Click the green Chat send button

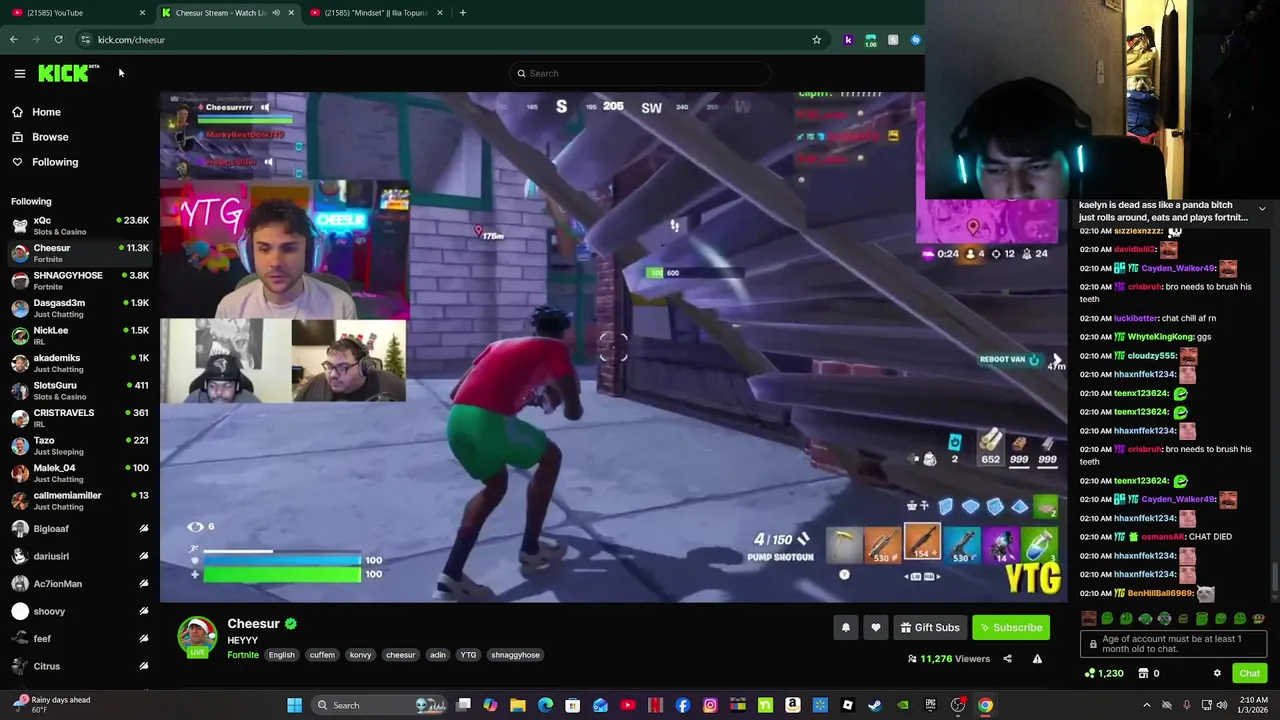tap(1249, 674)
